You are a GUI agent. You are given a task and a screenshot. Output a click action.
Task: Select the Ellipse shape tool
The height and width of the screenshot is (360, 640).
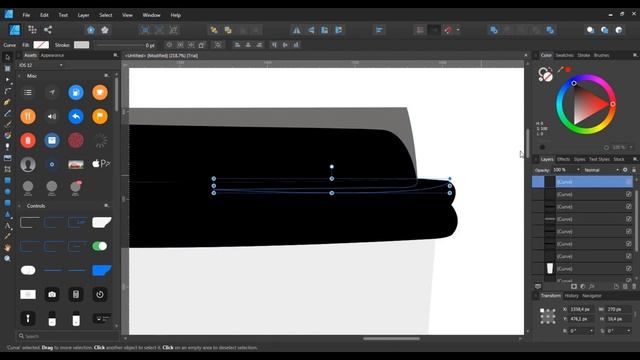pos(7,191)
